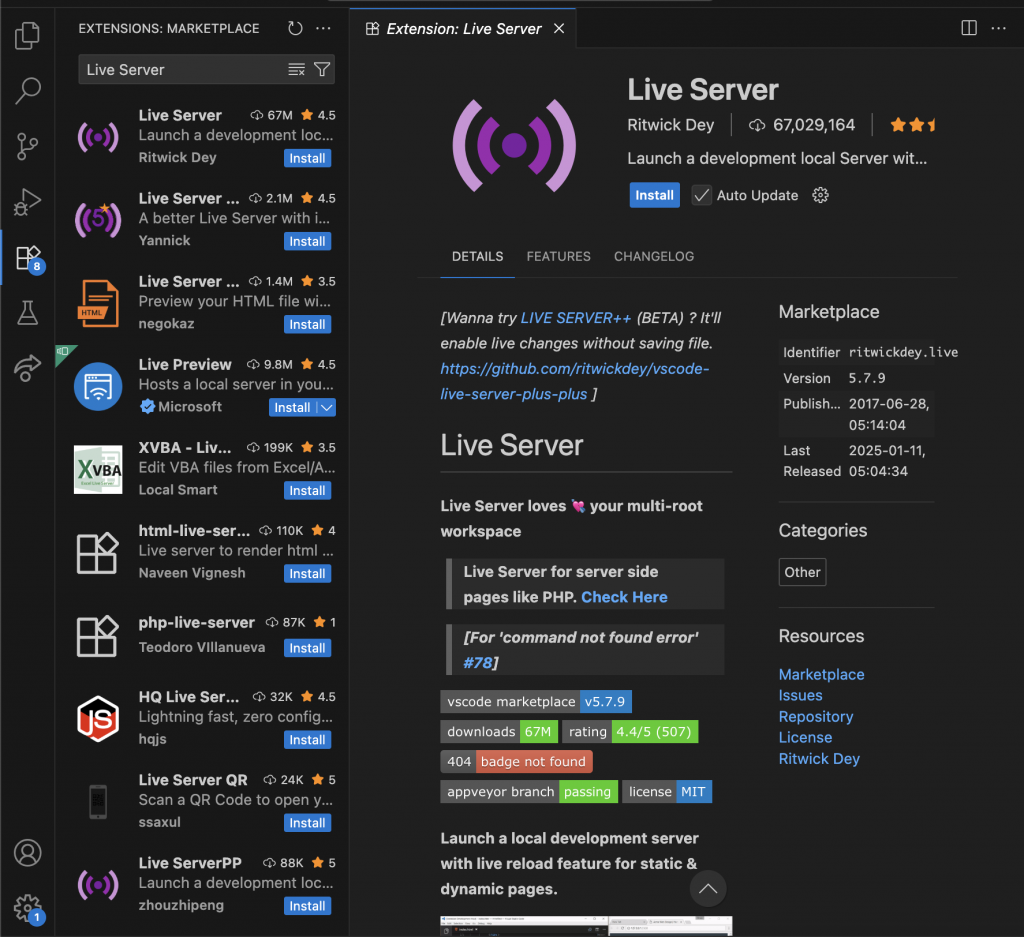Switch to the DETAILS tab
The width and height of the screenshot is (1024, 937).
(477, 257)
